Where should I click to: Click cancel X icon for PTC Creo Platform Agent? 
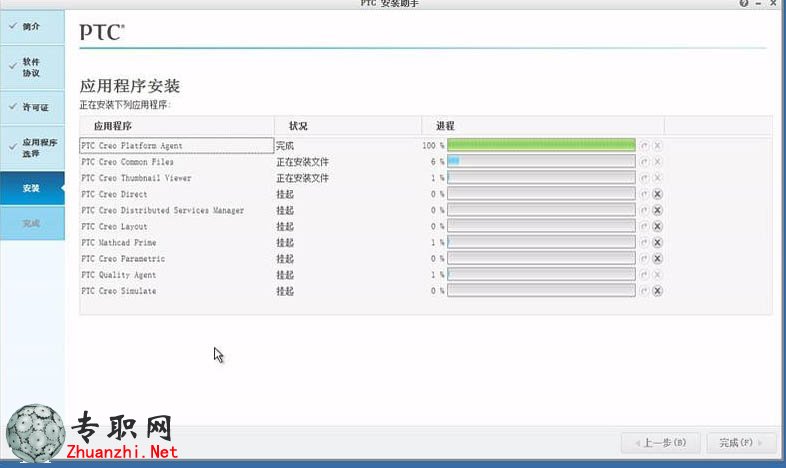pyautogui.click(x=657, y=146)
